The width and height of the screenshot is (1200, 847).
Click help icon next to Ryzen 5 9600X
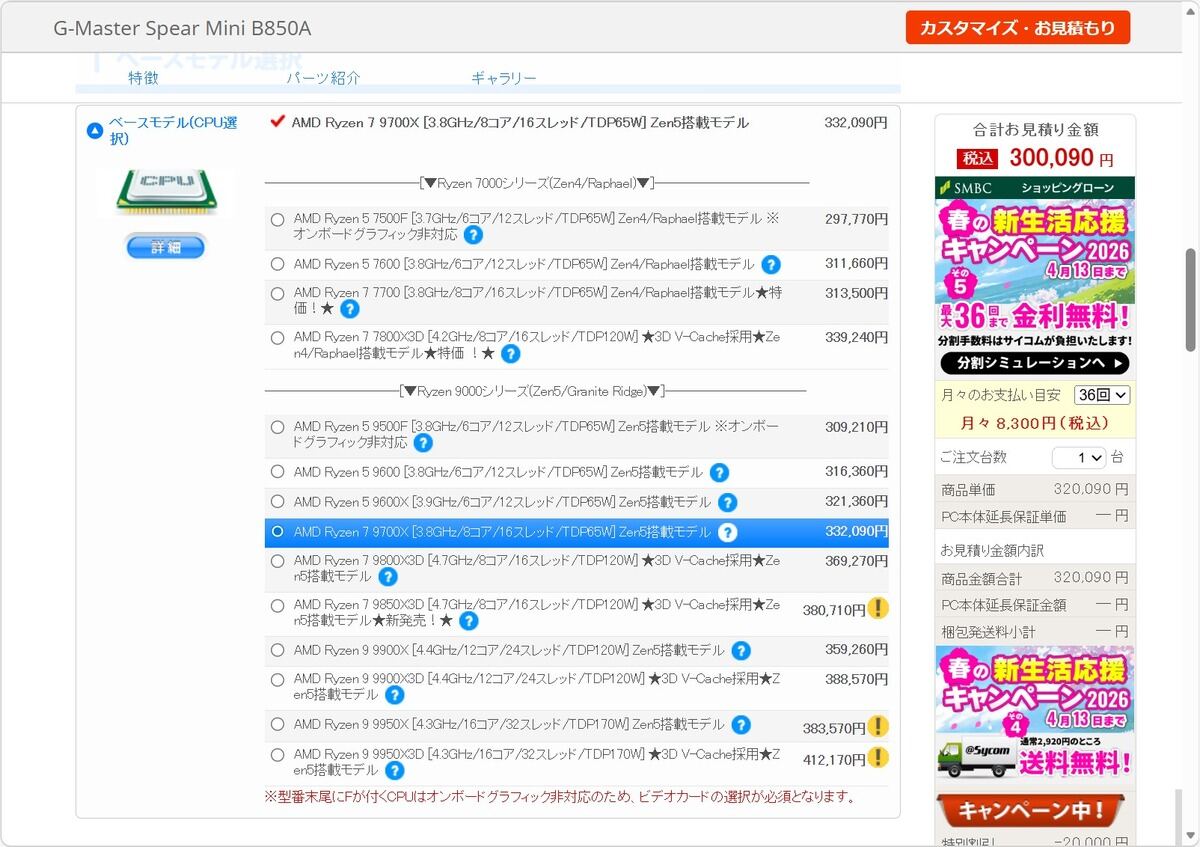pos(727,503)
